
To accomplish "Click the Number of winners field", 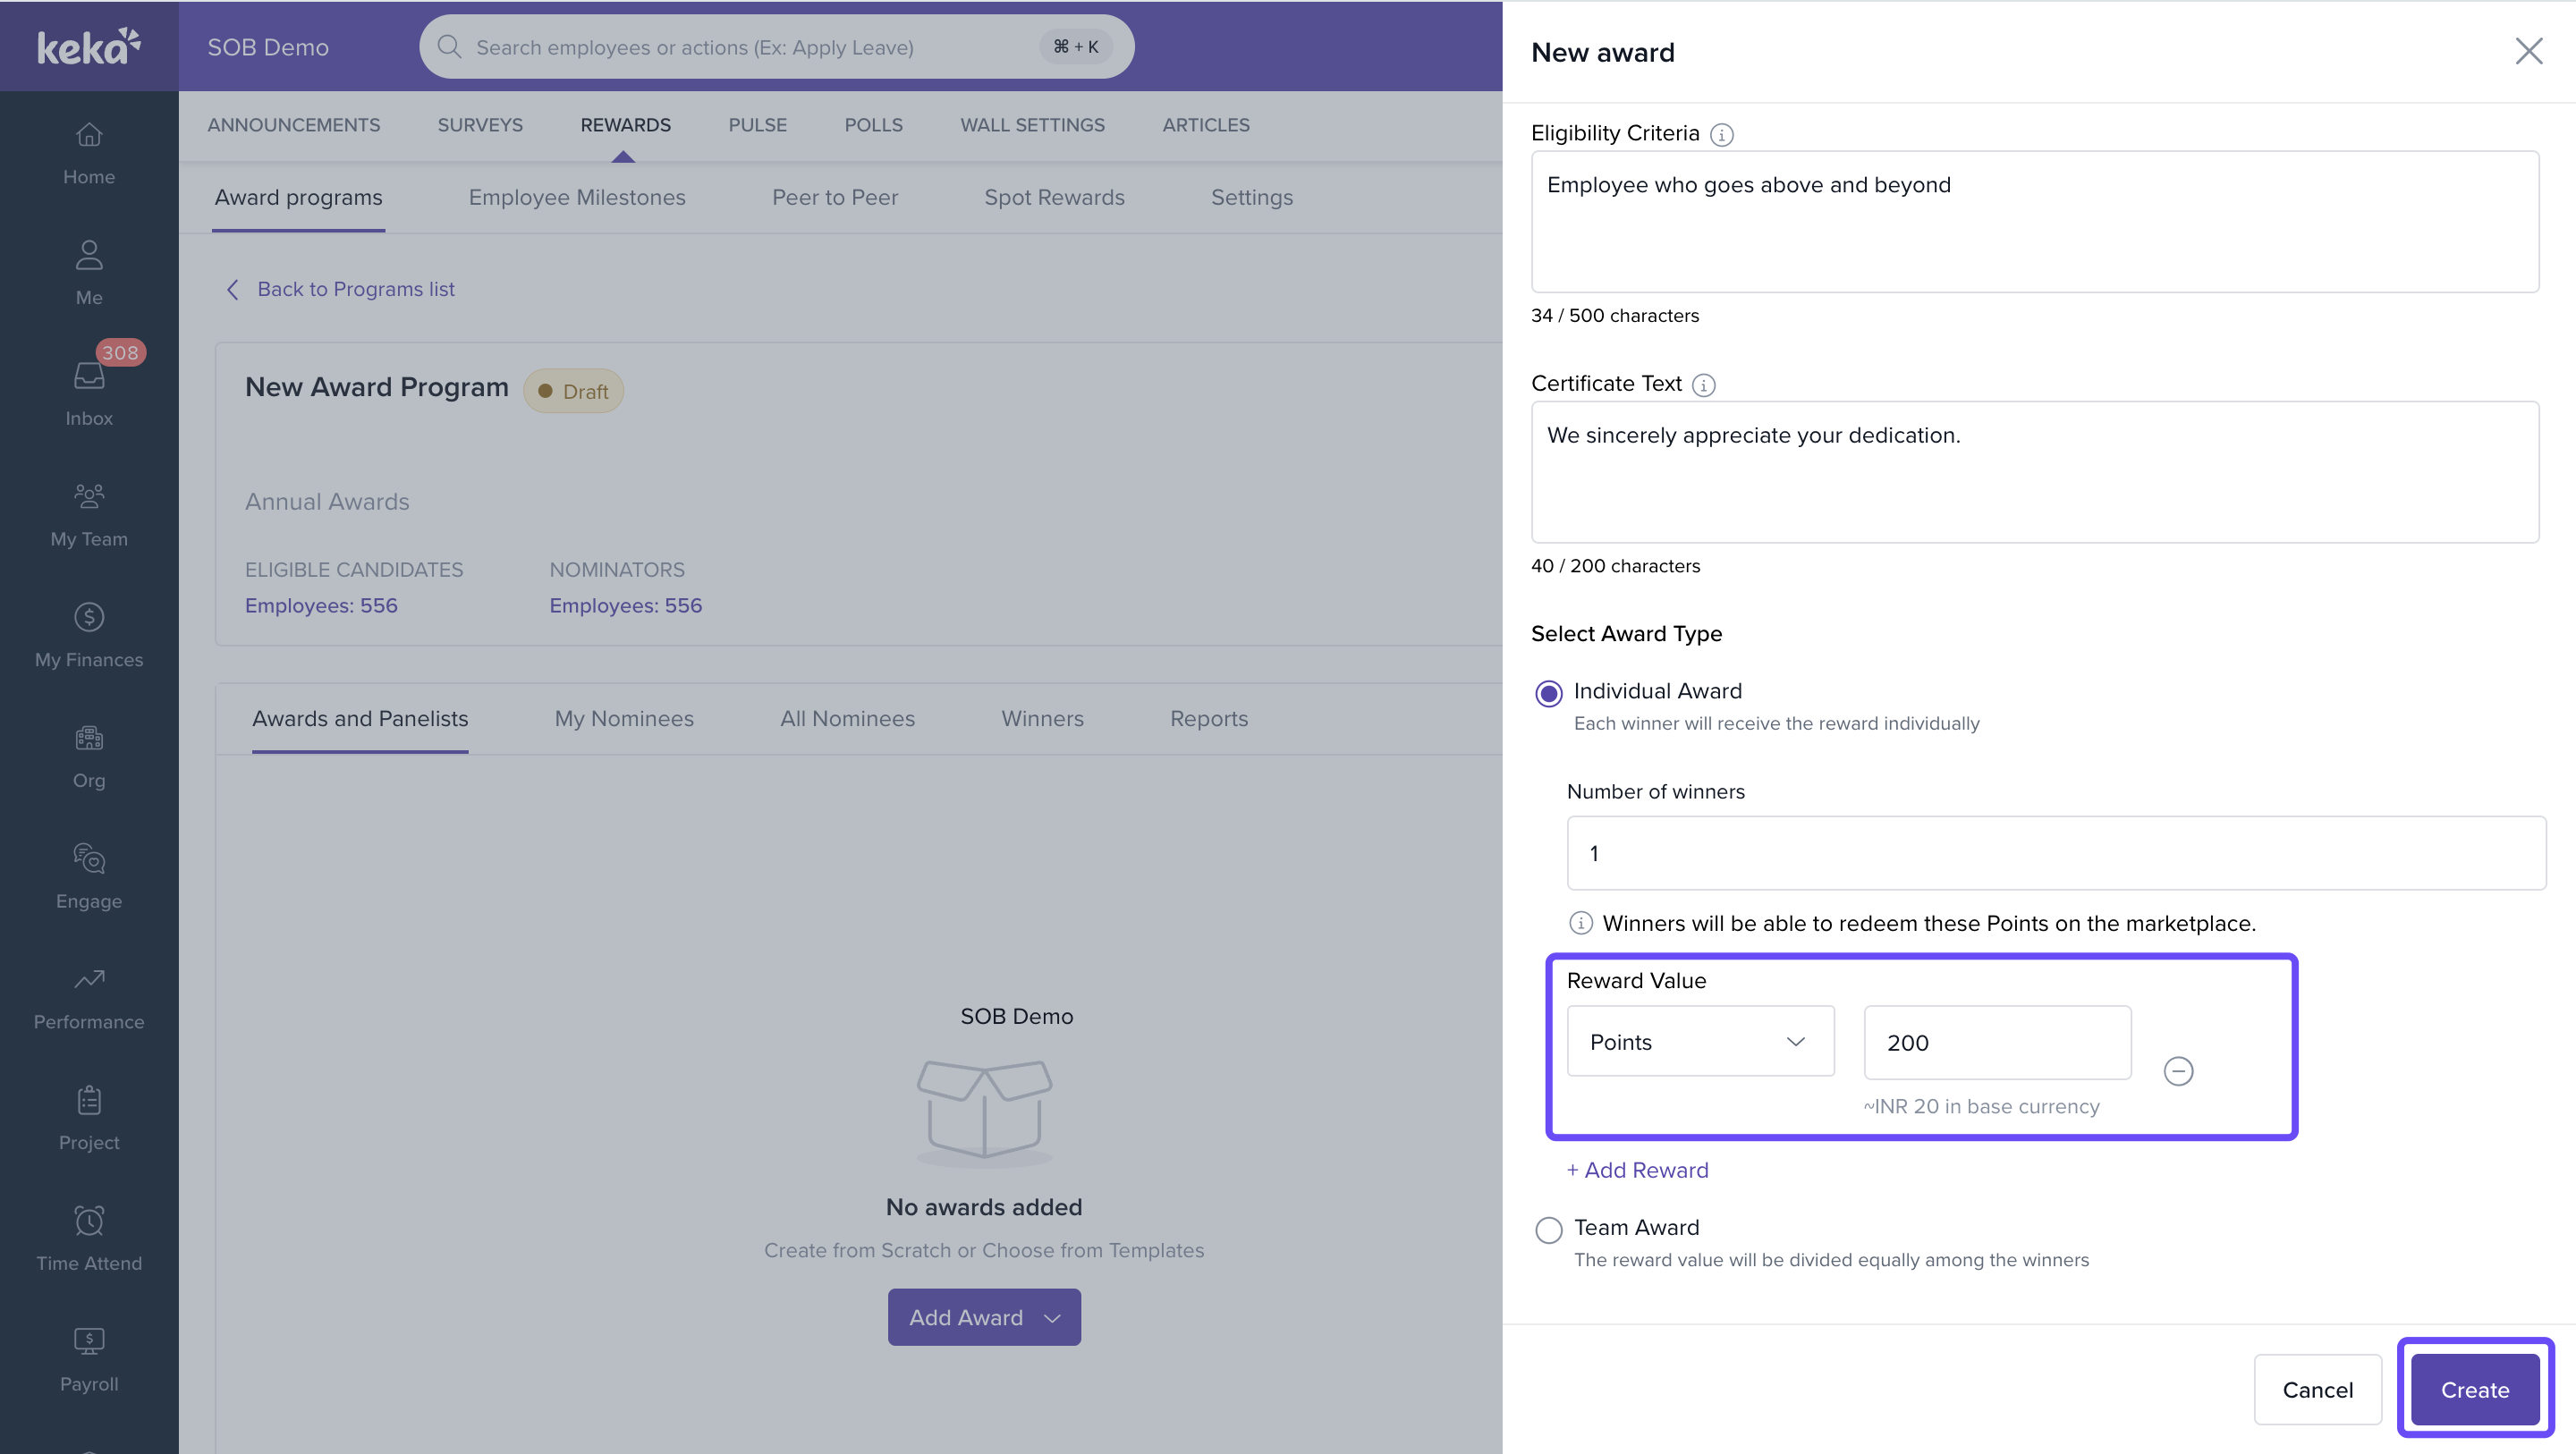I will (x=2056, y=853).
